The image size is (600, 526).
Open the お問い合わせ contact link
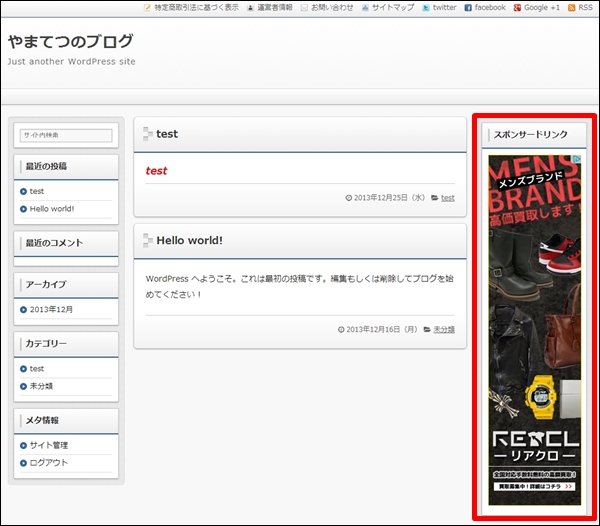332,7
